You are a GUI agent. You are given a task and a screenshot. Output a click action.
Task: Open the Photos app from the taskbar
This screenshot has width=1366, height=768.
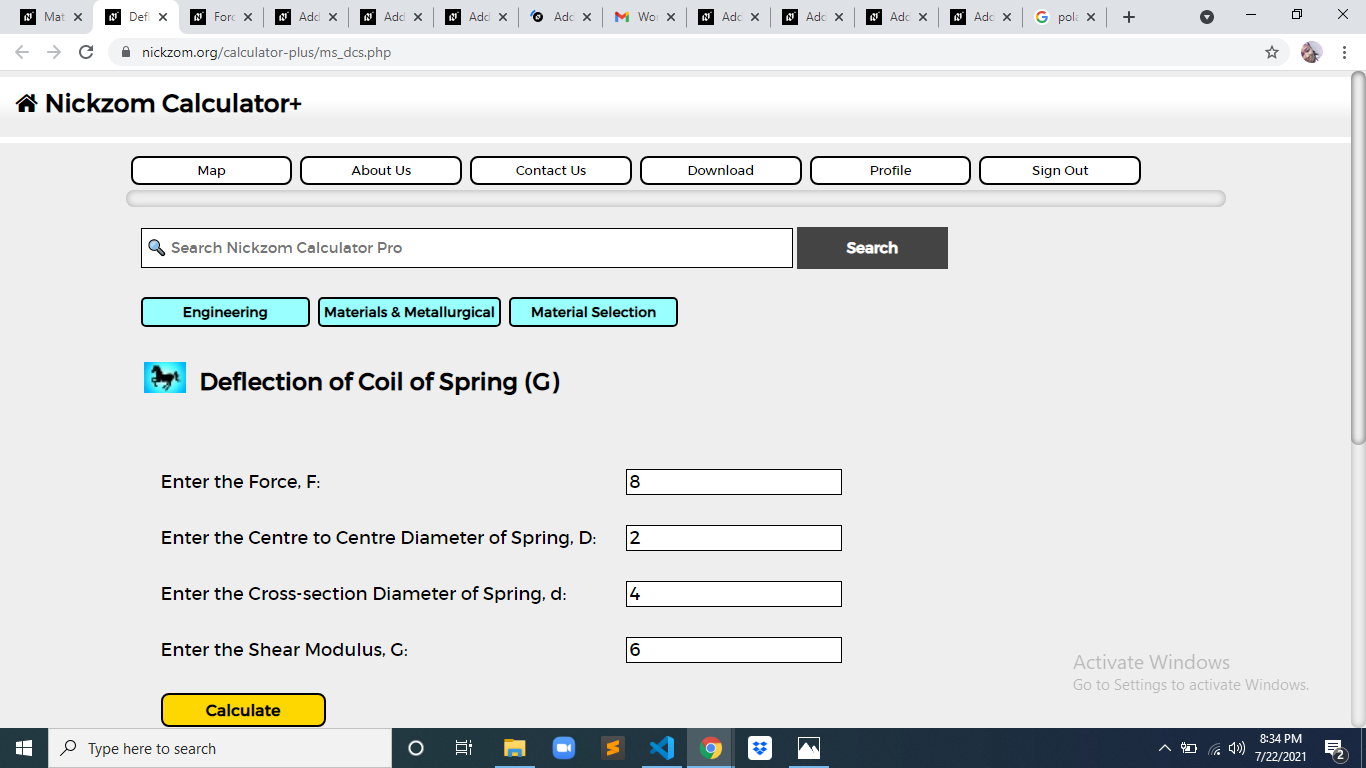click(x=809, y=748)
